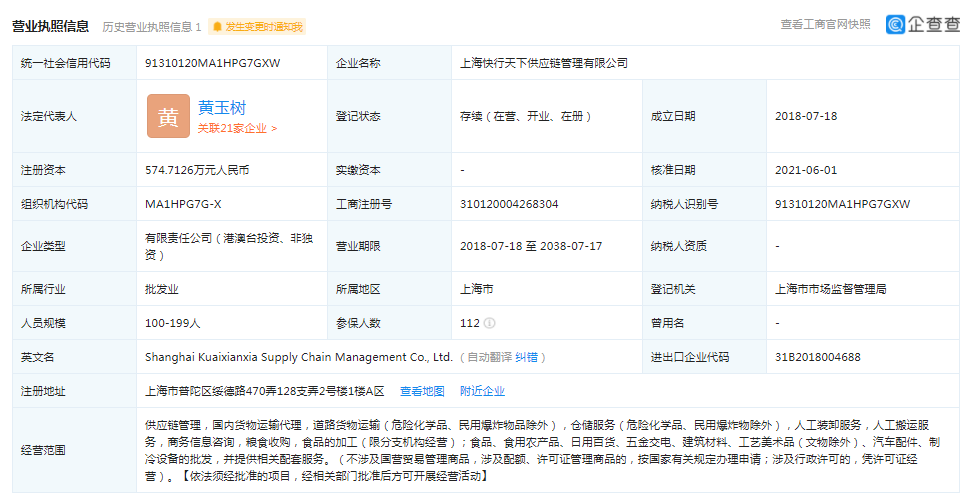Click establishment date 2018-07-18
This screenshot has width=971, height=496.
(x=806, y=116)
